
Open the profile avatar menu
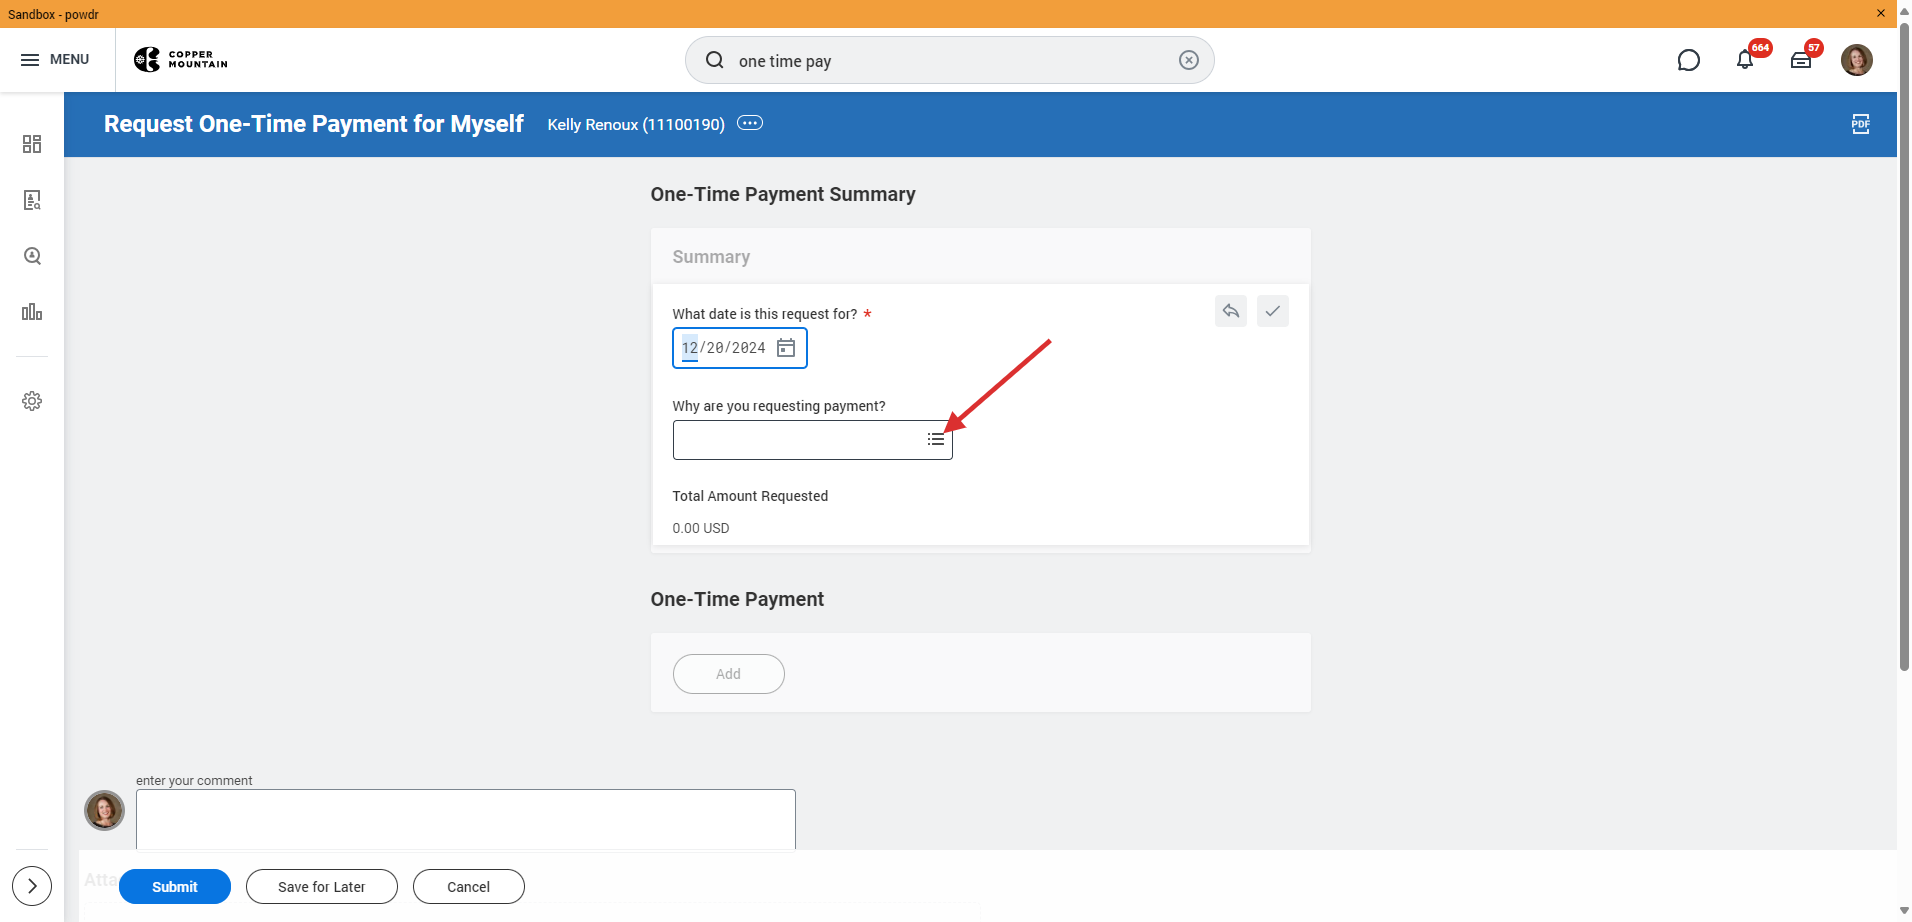1857,60
